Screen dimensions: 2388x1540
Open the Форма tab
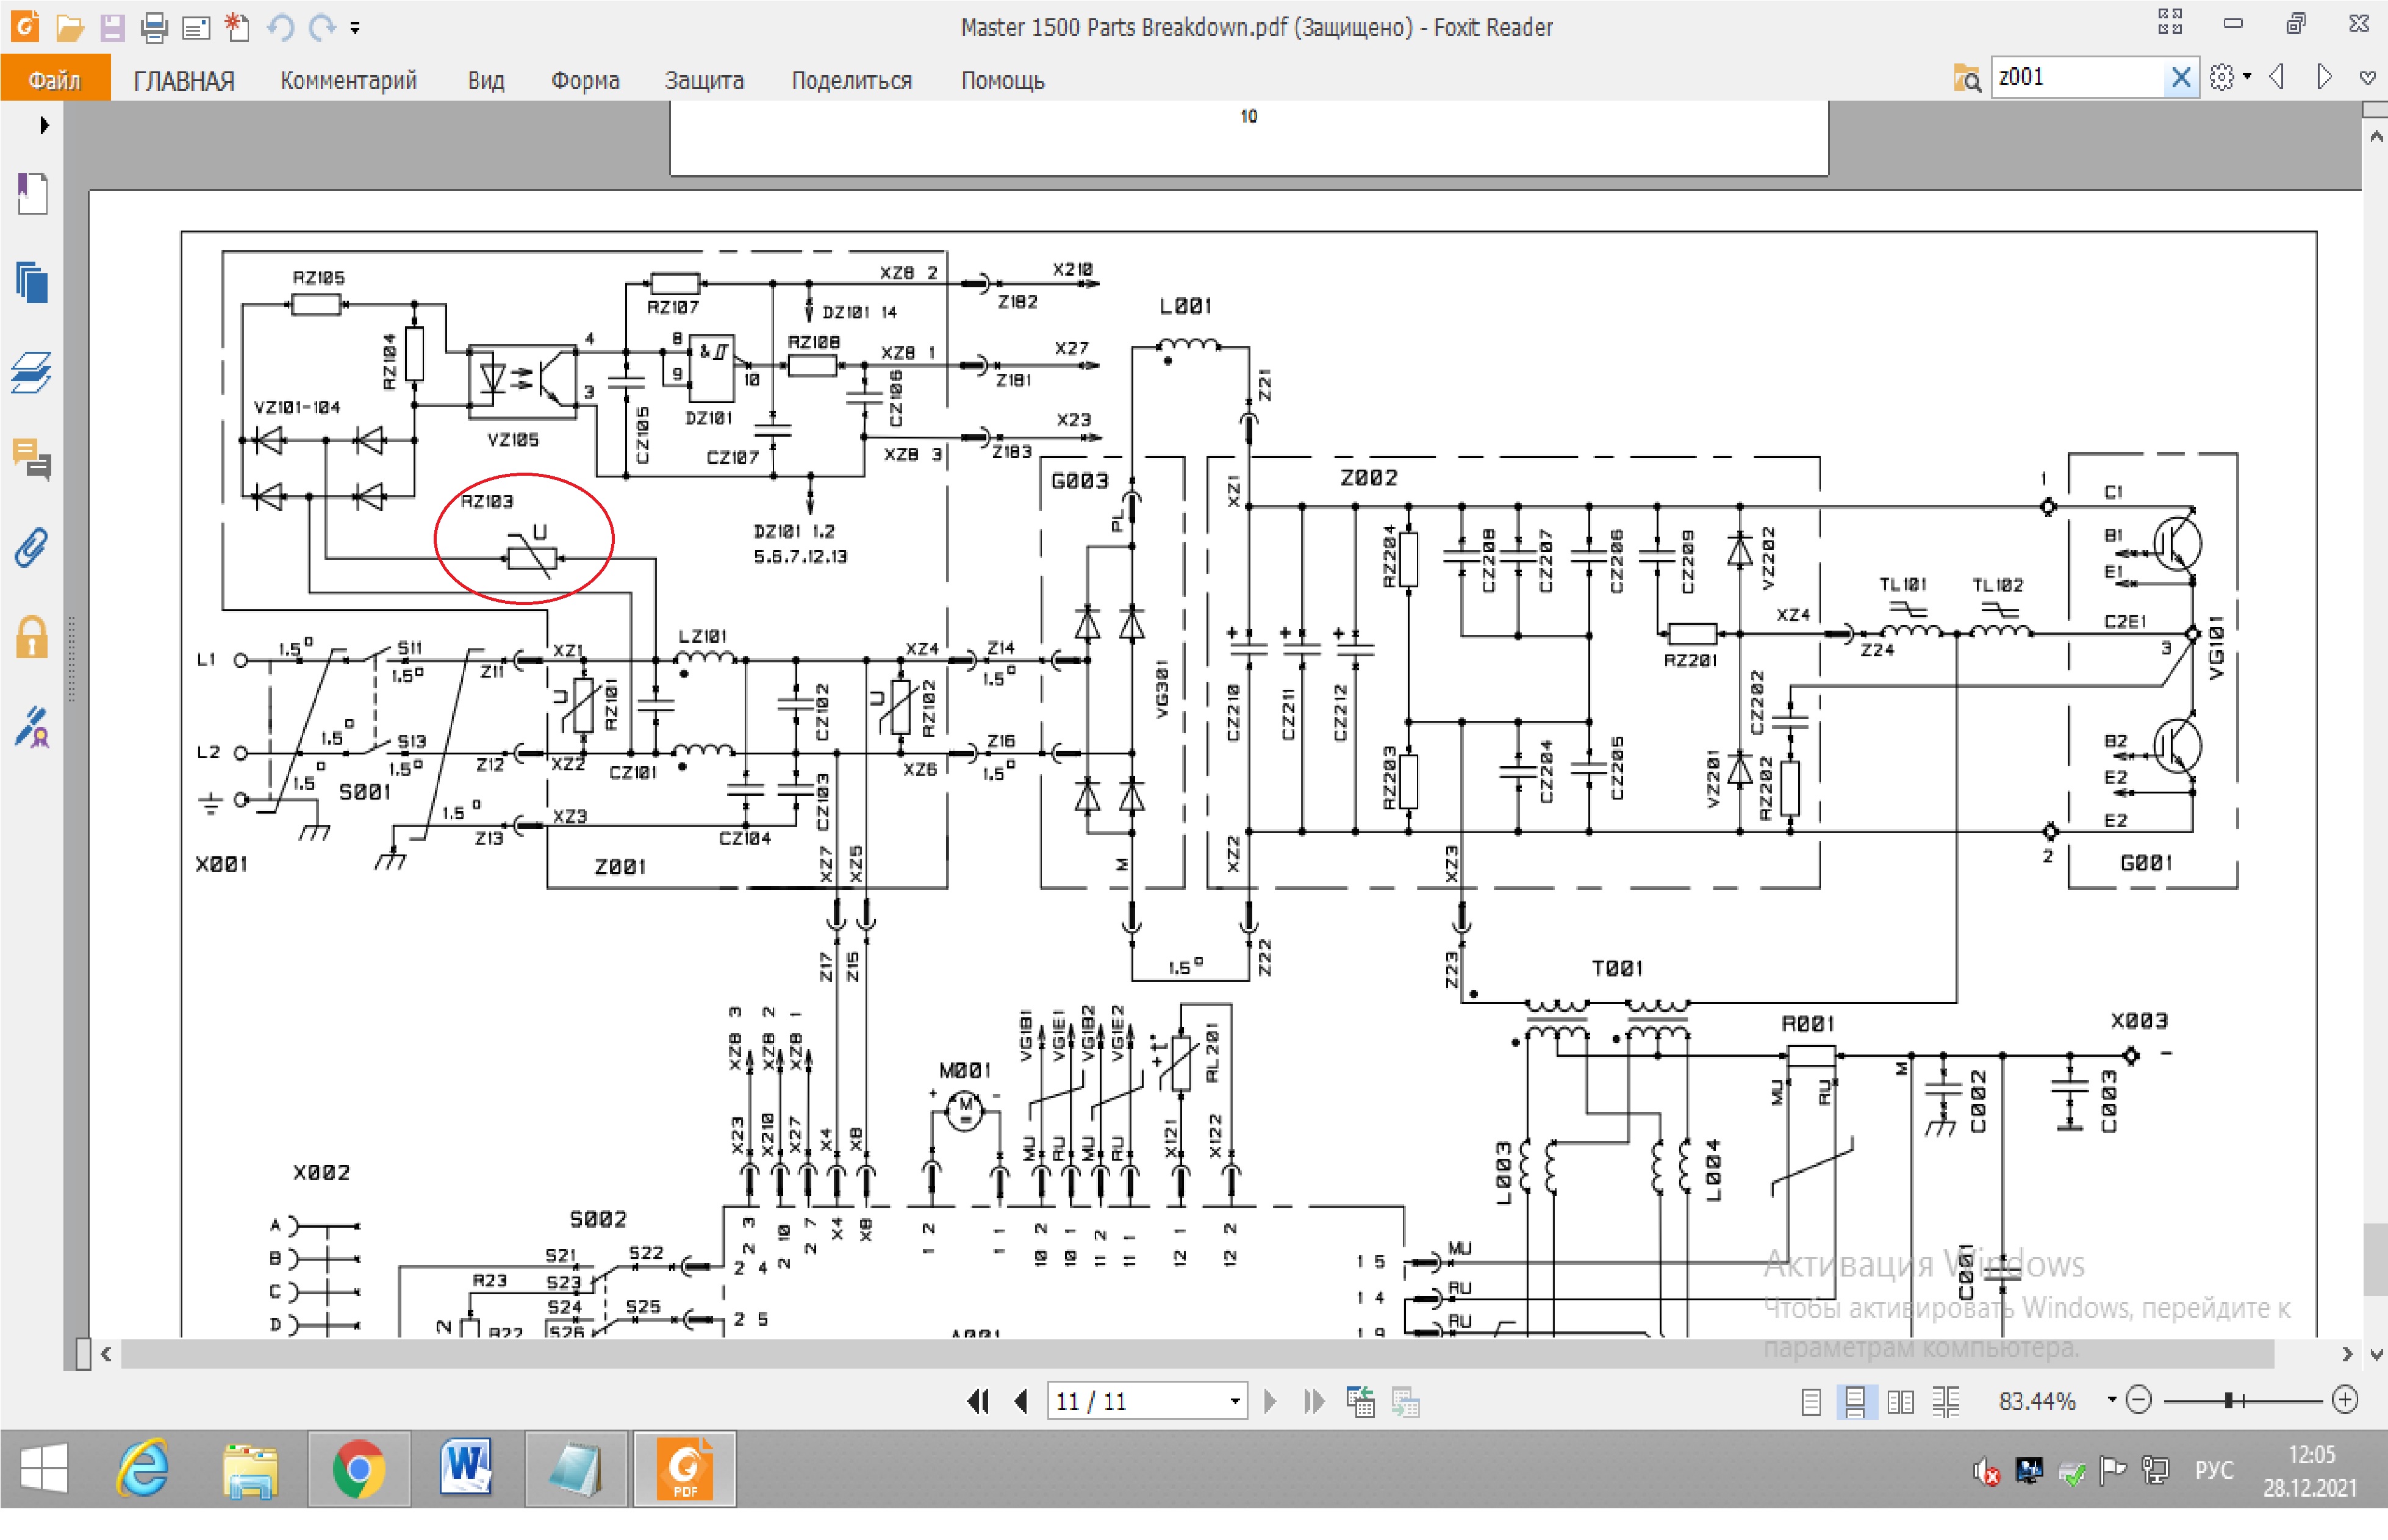(585, 80)
